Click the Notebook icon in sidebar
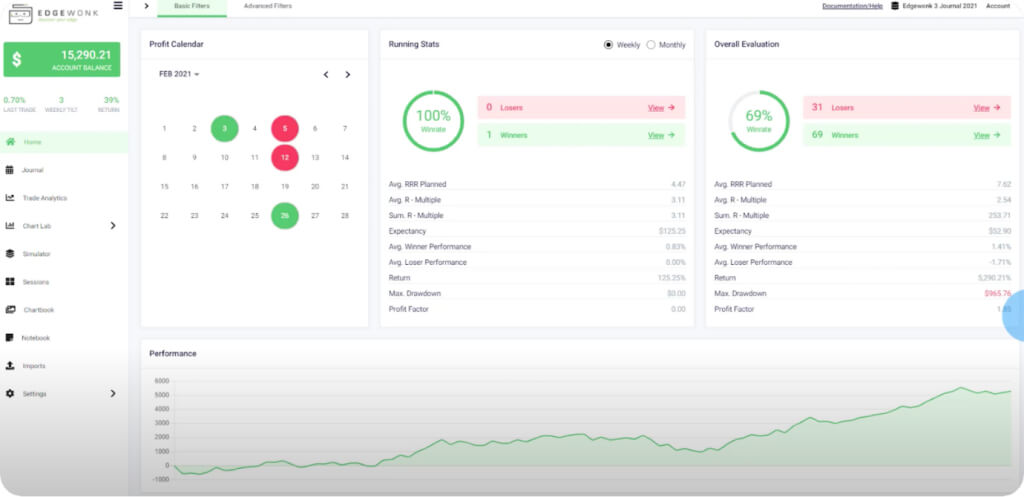This screenshot has height=497, width=1024. tap(10, 338)
